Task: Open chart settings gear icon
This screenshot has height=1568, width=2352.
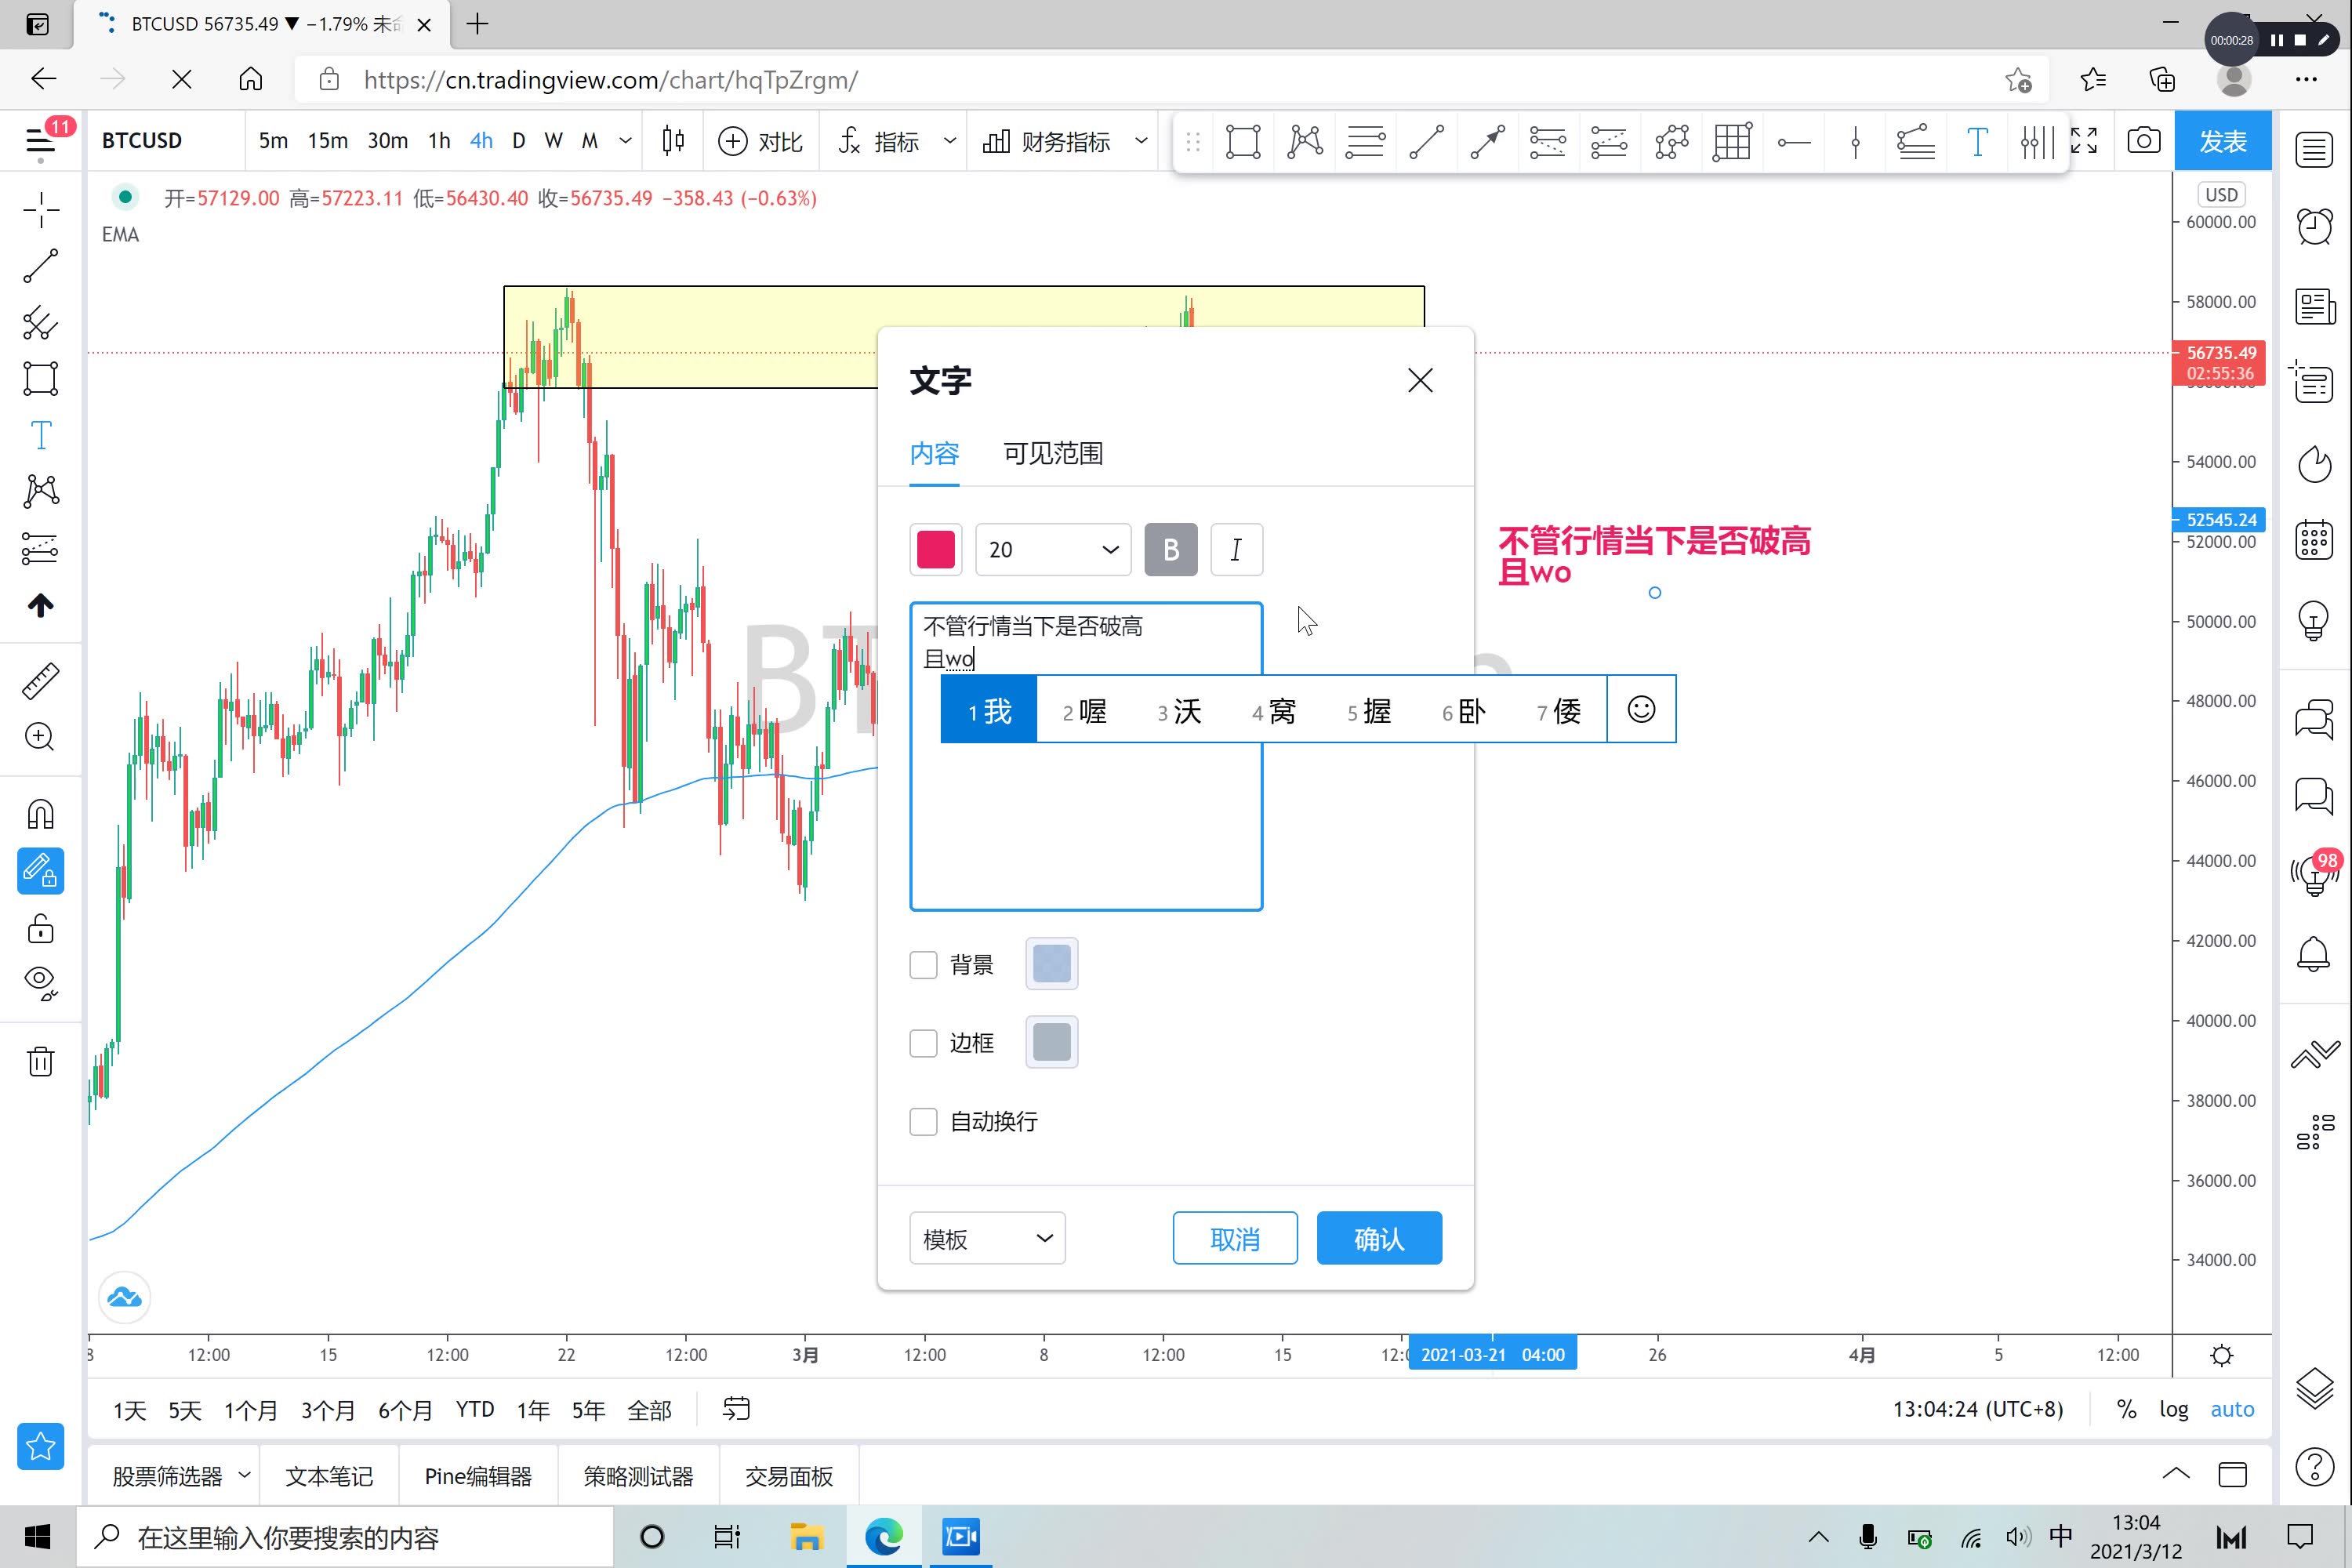Action: coord(2222,1355)
